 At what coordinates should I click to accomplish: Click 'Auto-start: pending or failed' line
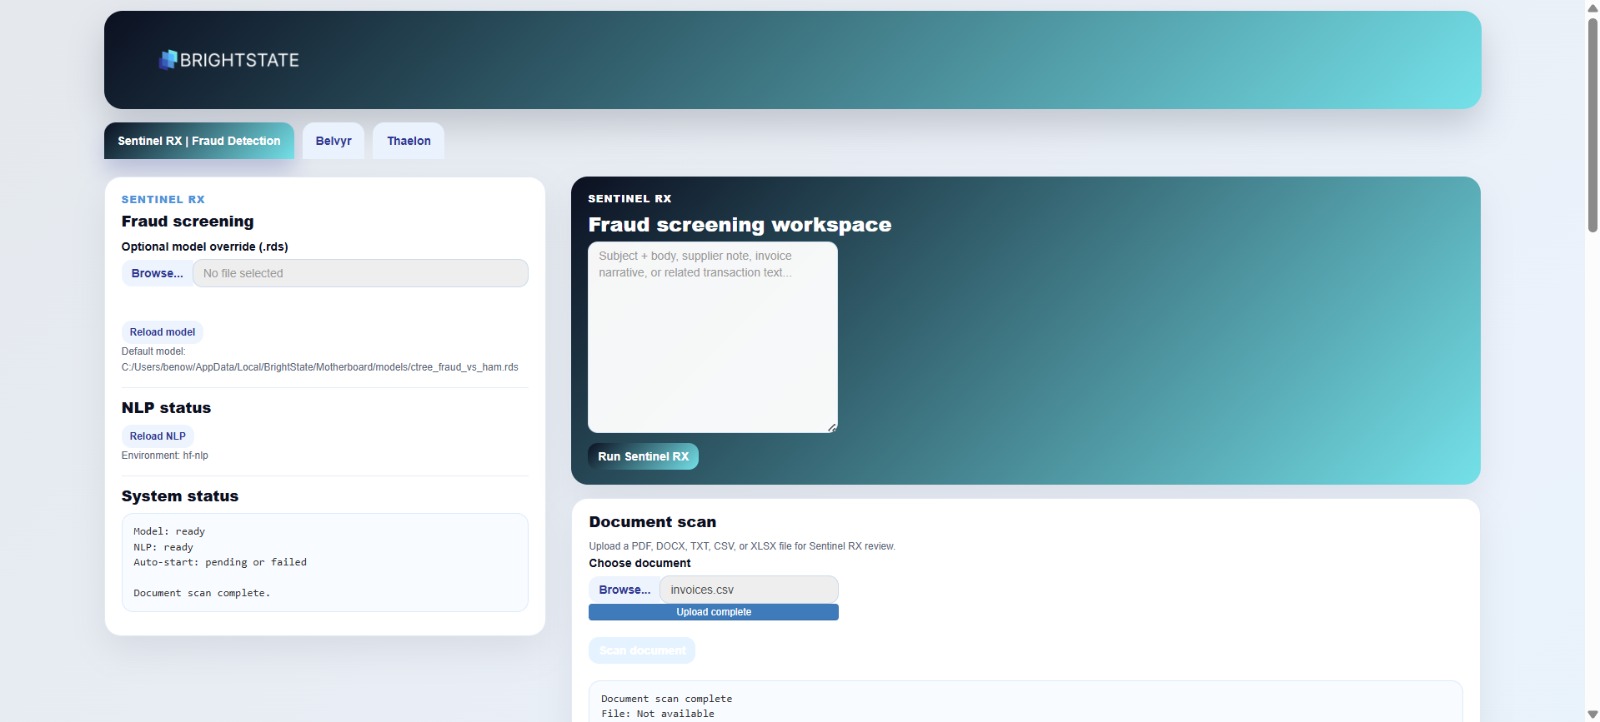click(x=220, y=562)
